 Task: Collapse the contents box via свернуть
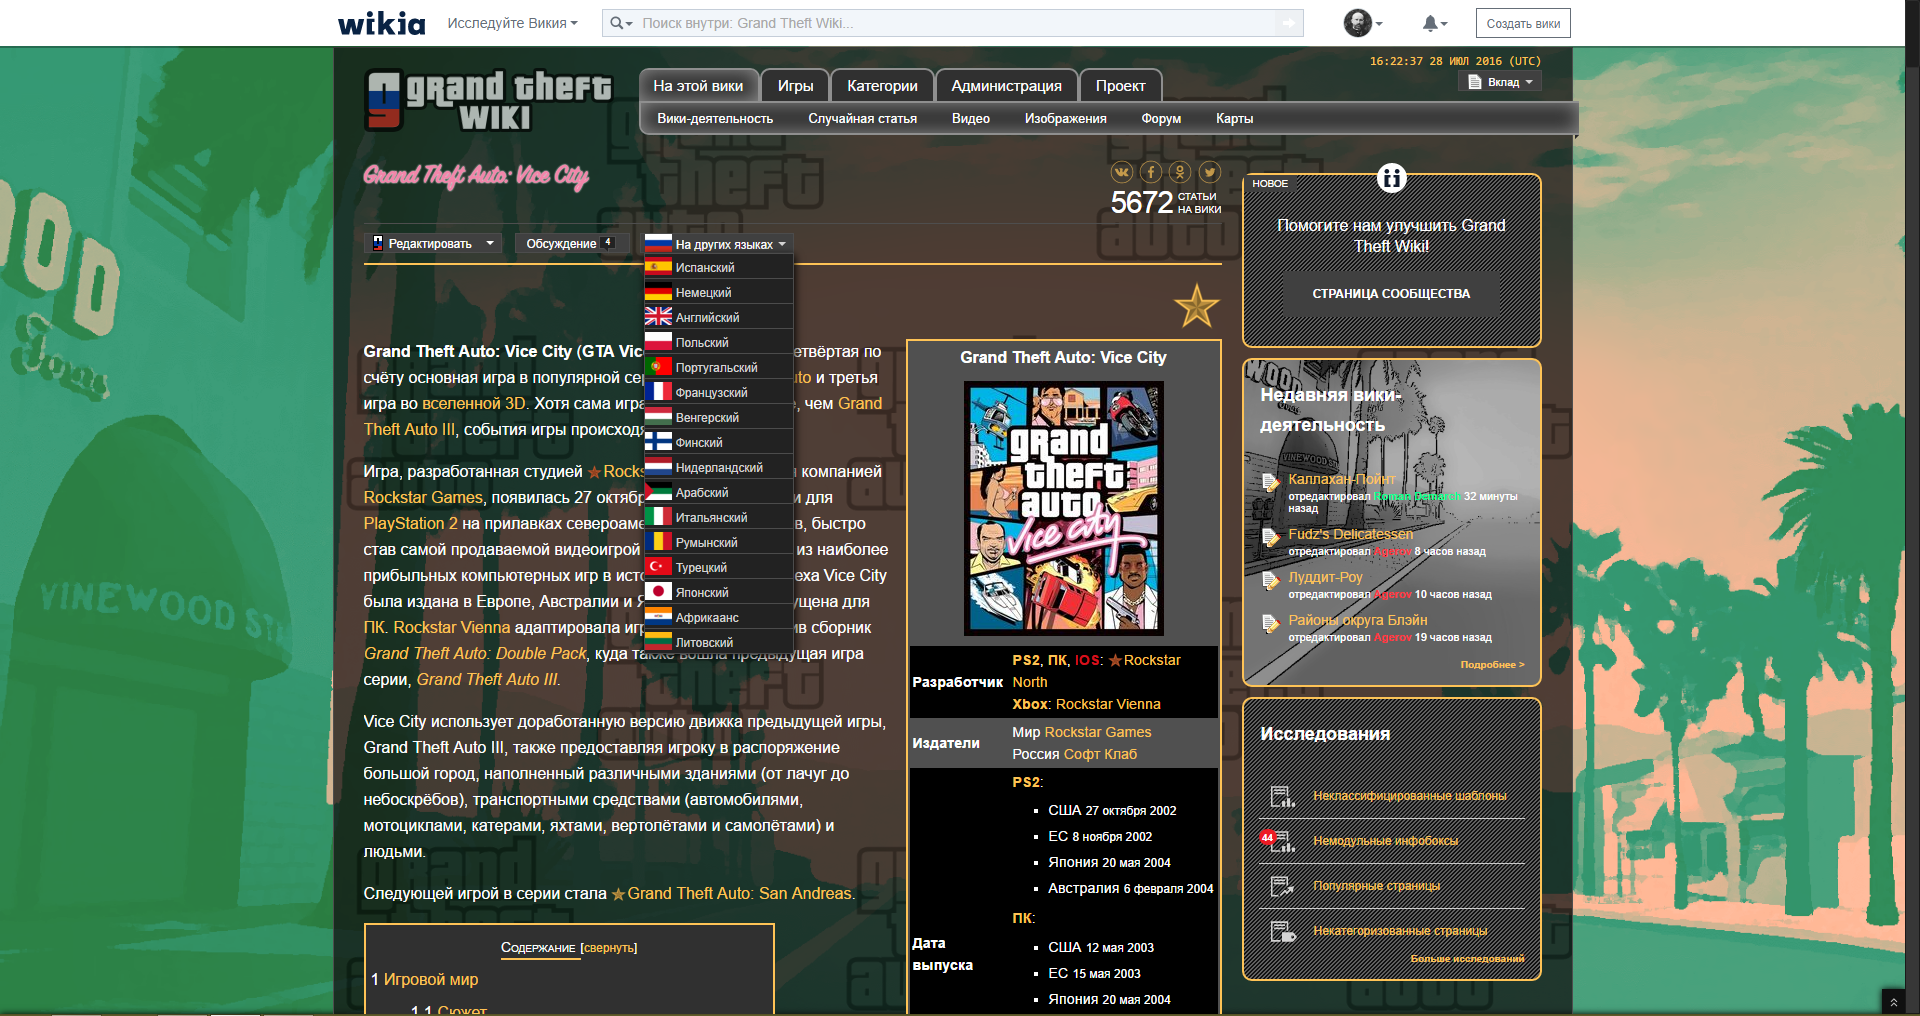[x=609, y=948]
